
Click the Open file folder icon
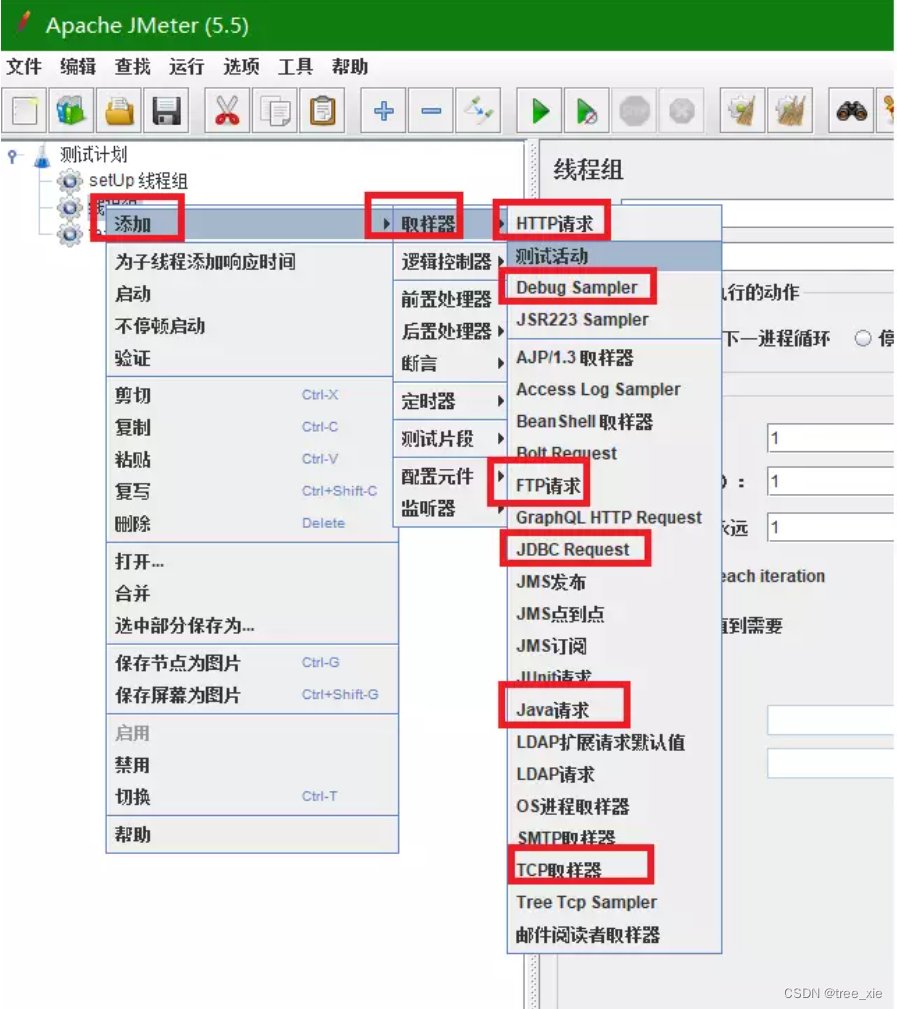point(119,111)
